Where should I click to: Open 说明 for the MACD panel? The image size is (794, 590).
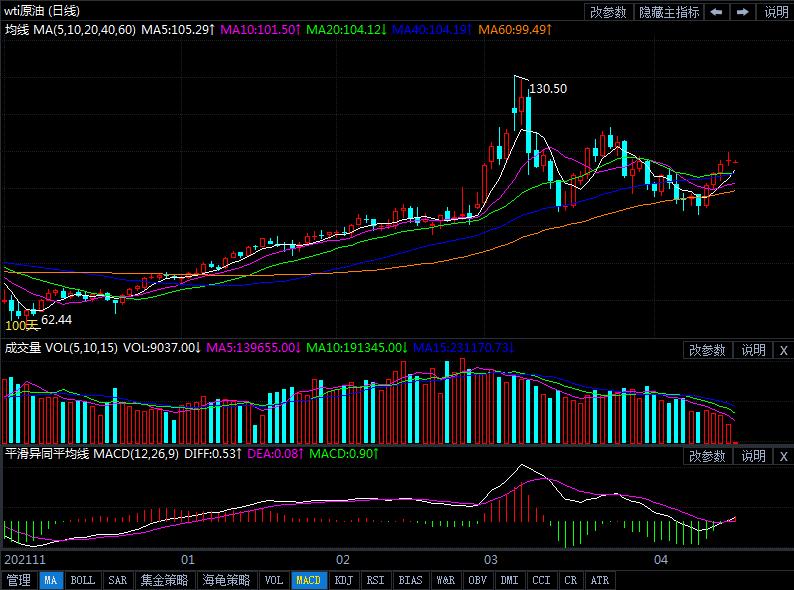click(x=753, y=456)
